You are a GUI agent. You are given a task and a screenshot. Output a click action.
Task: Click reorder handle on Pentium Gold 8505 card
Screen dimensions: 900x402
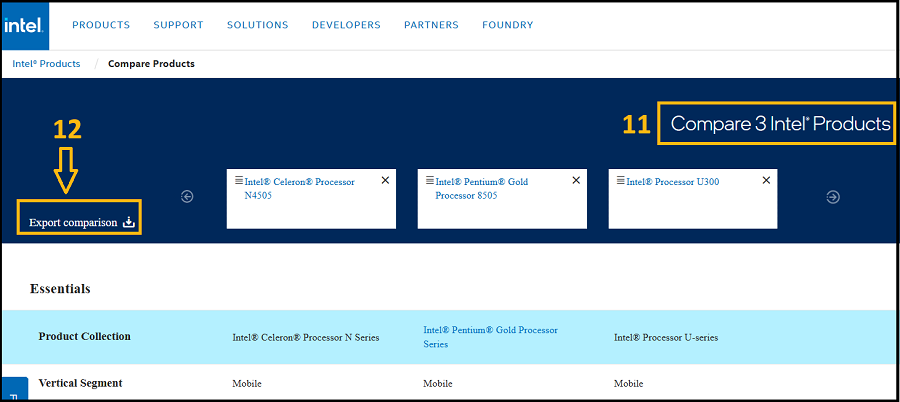coord(429,180)
